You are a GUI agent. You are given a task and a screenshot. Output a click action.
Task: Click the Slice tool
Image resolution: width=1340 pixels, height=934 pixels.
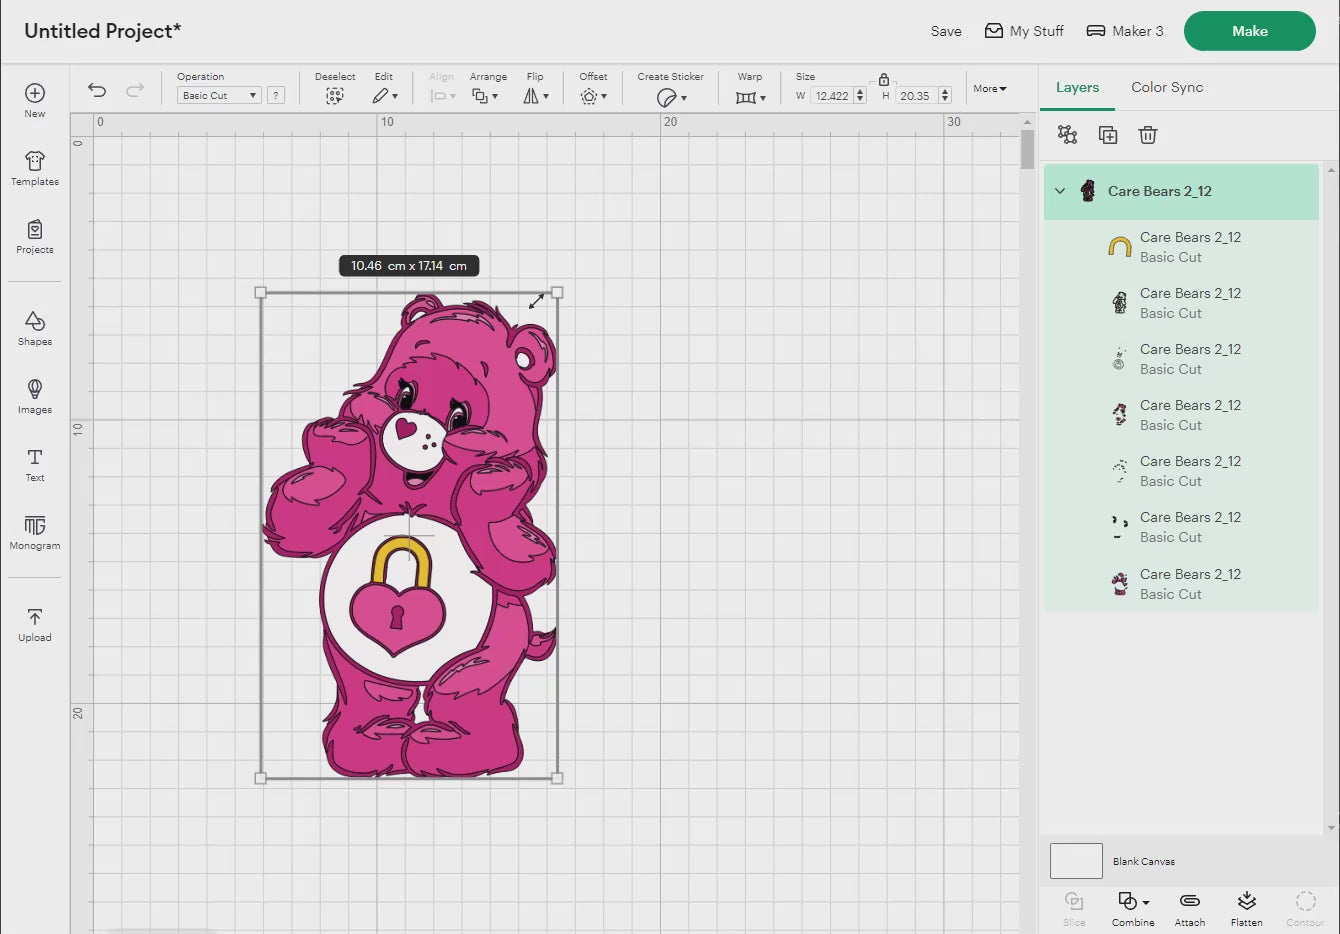tap(1074, 908)
